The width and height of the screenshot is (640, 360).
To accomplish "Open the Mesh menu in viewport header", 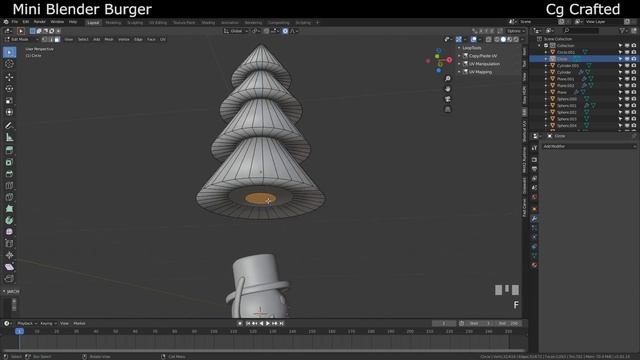I will 109,39.
